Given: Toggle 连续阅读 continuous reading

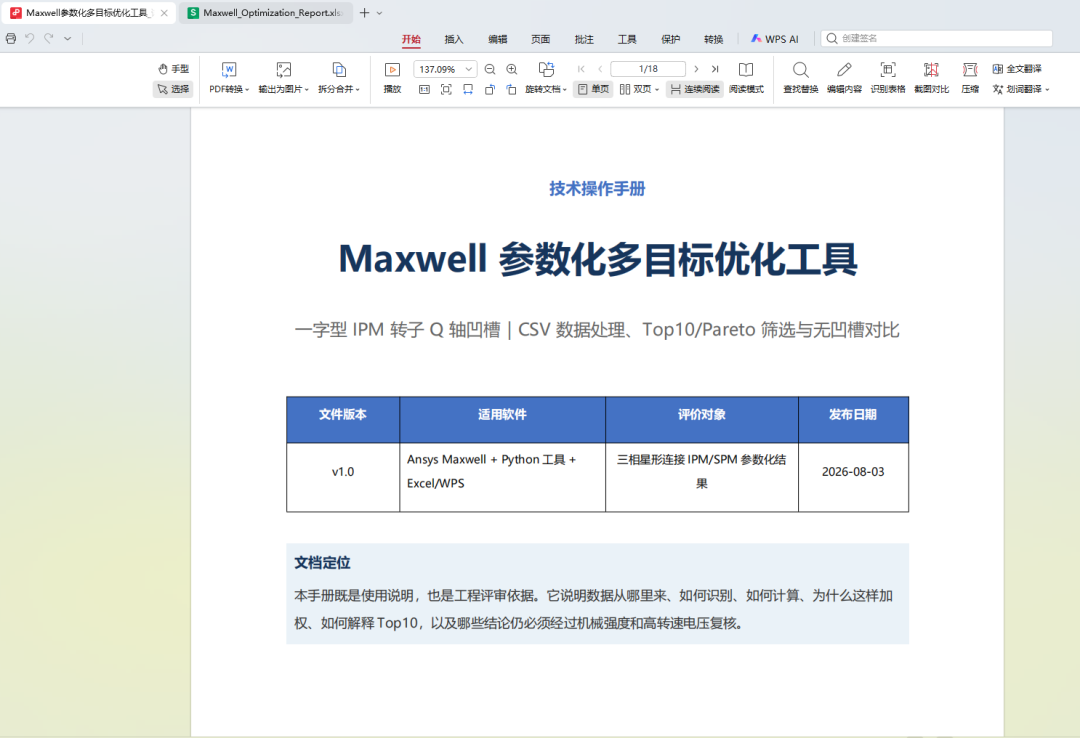Looking at the screenshot, I should pyautogui.click(x=694, y=90).
